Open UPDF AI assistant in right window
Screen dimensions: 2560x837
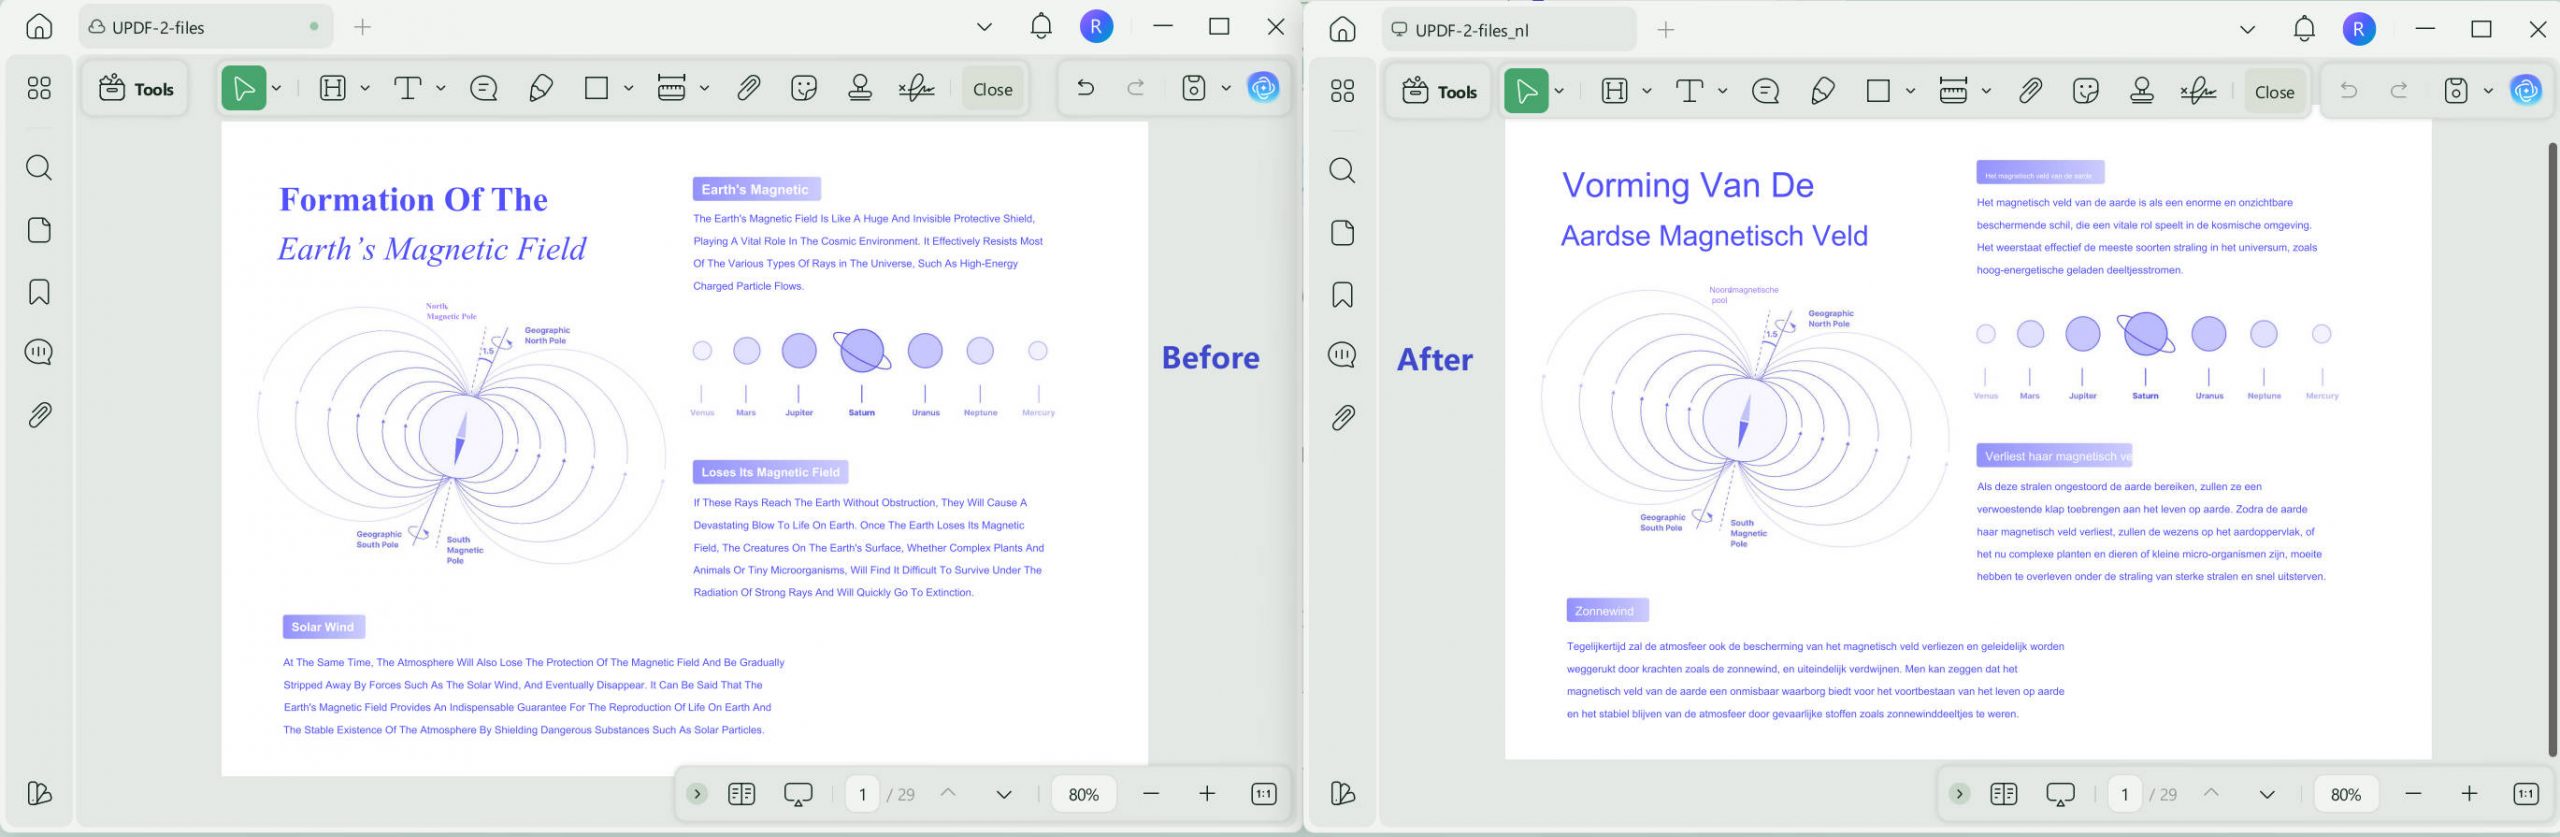[x=2526, y=92]
